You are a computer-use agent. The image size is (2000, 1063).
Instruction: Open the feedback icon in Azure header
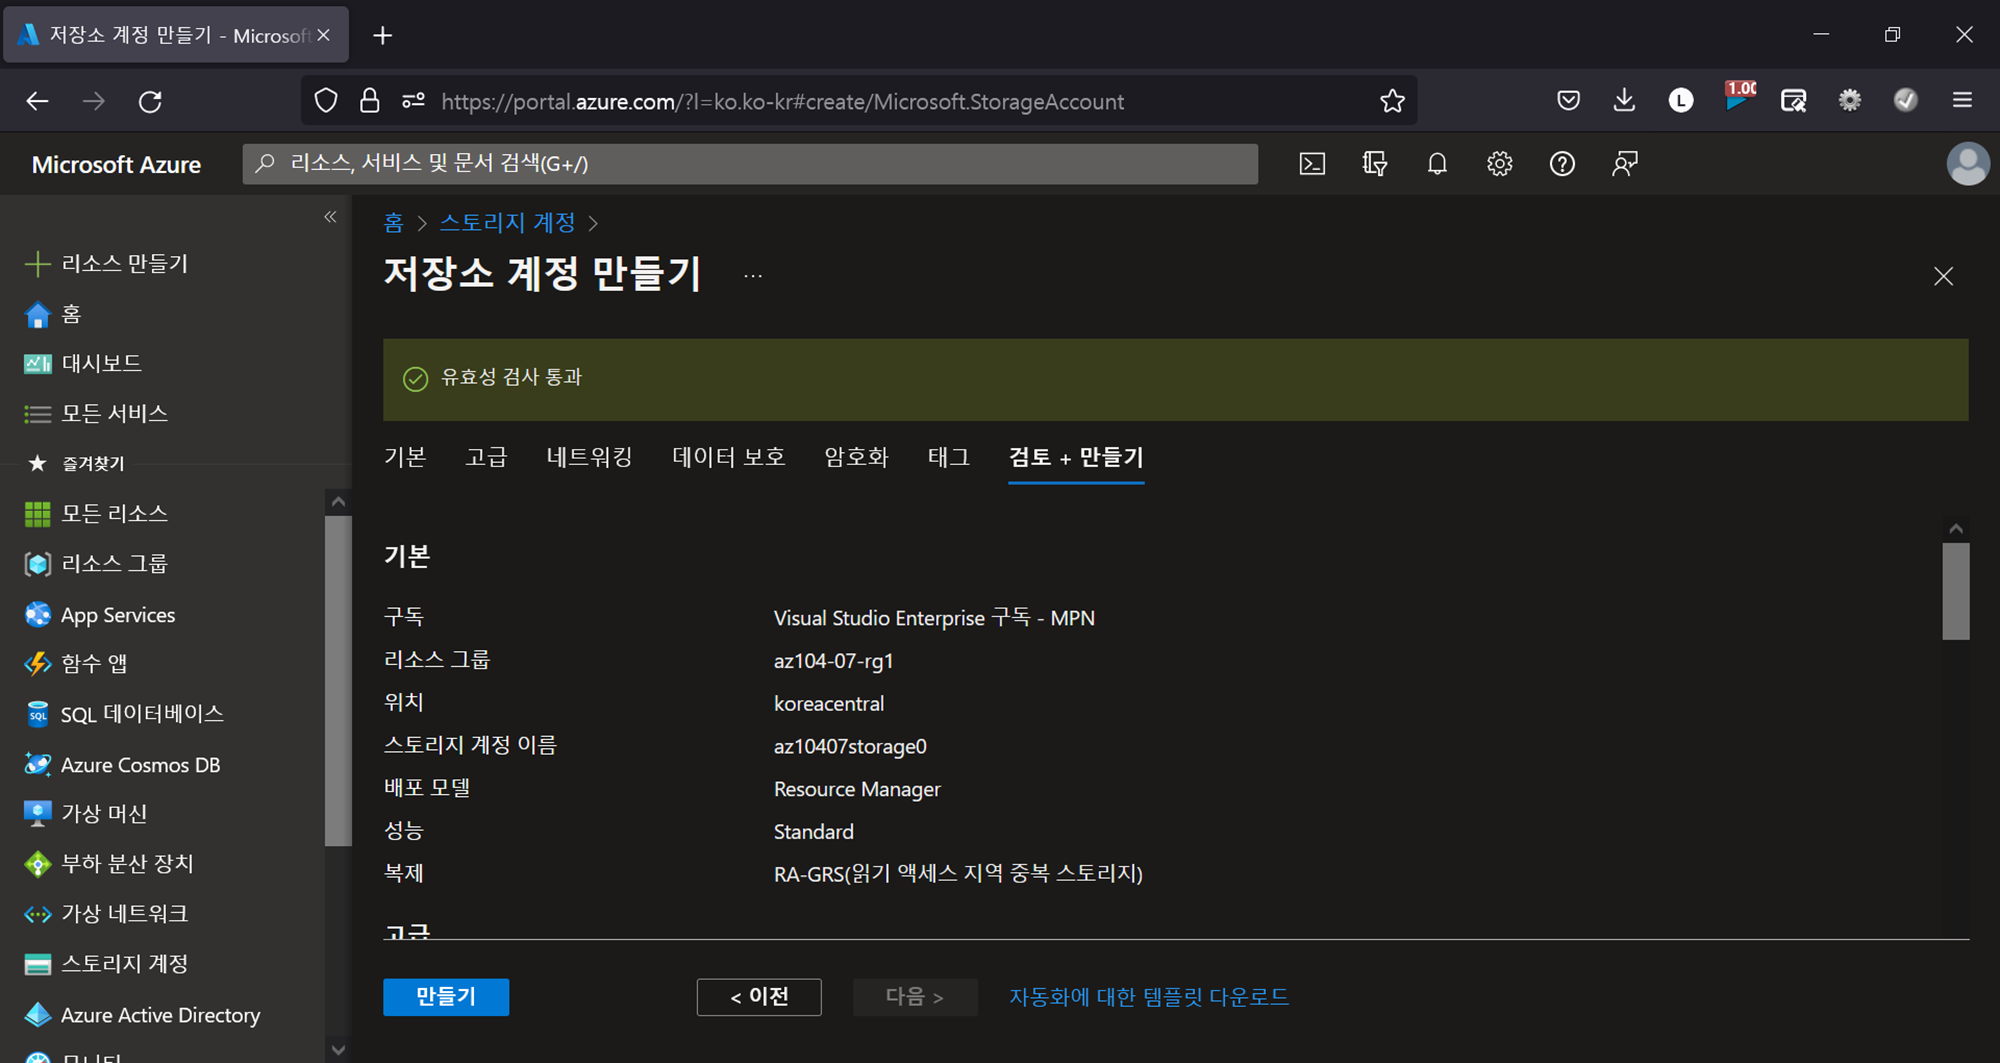(x=1625, y=164)
